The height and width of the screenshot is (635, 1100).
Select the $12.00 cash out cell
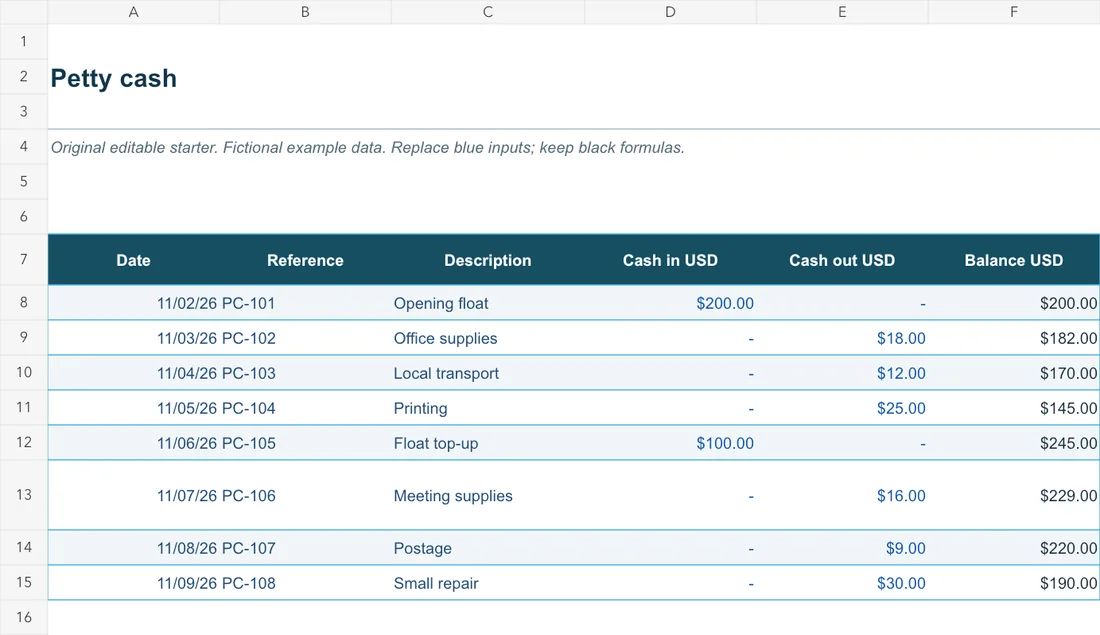(842, 373)
